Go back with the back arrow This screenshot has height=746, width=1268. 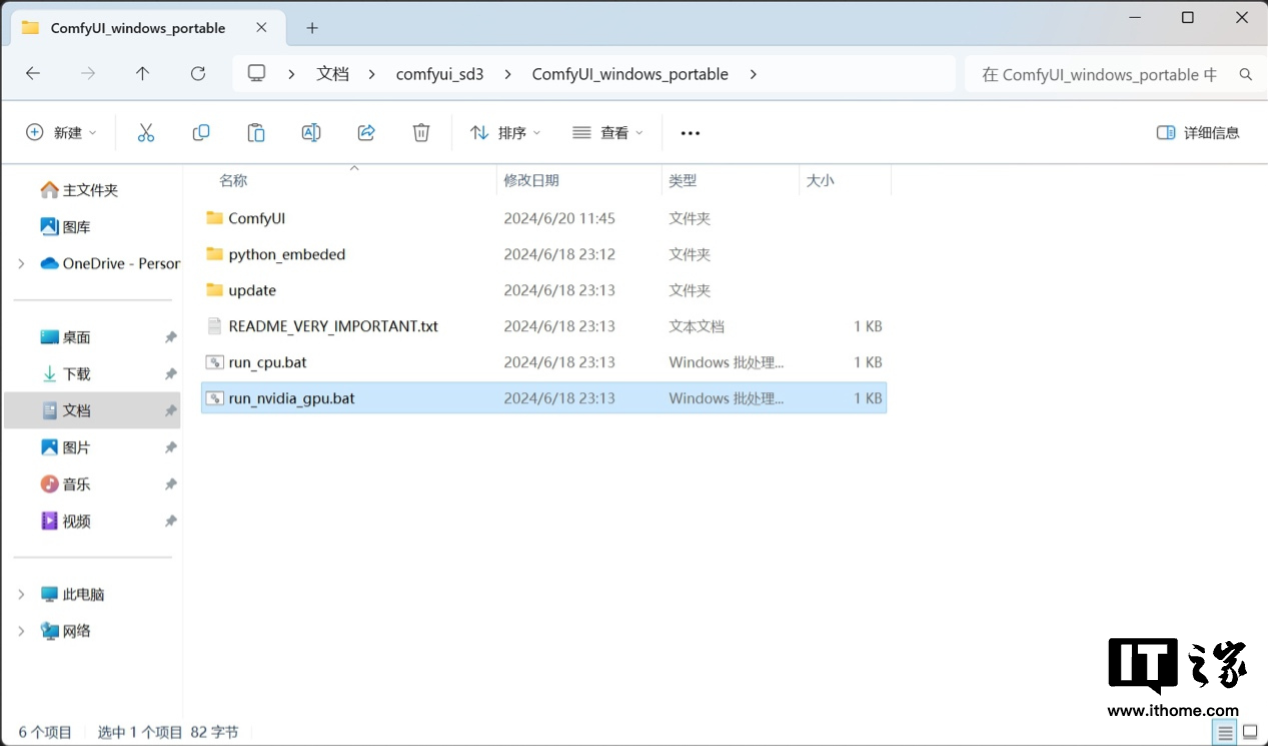coord(33,73)
